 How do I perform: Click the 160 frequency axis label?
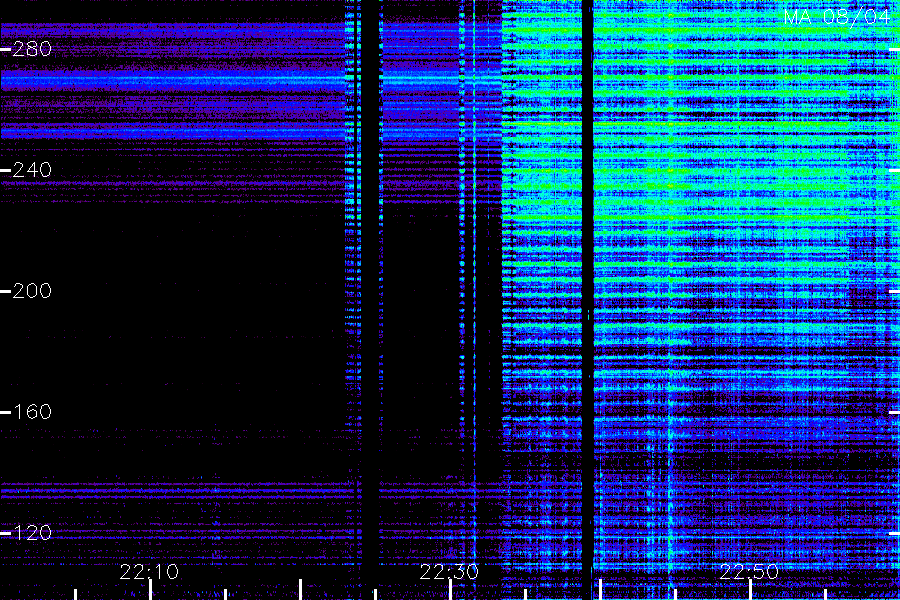[32, 412]
